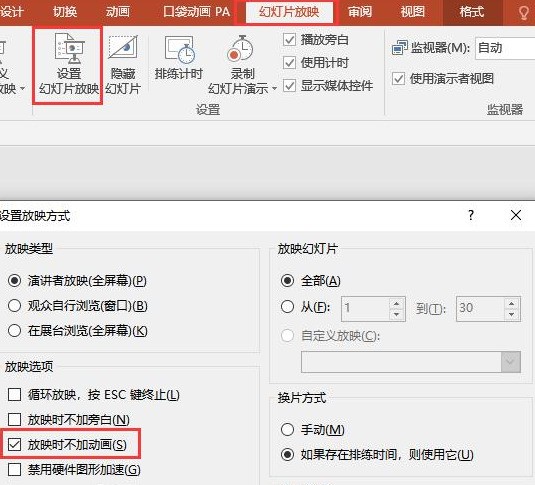Enable 循环放映 loop checkbox
The image size is (535, 485).
point(14,395)
